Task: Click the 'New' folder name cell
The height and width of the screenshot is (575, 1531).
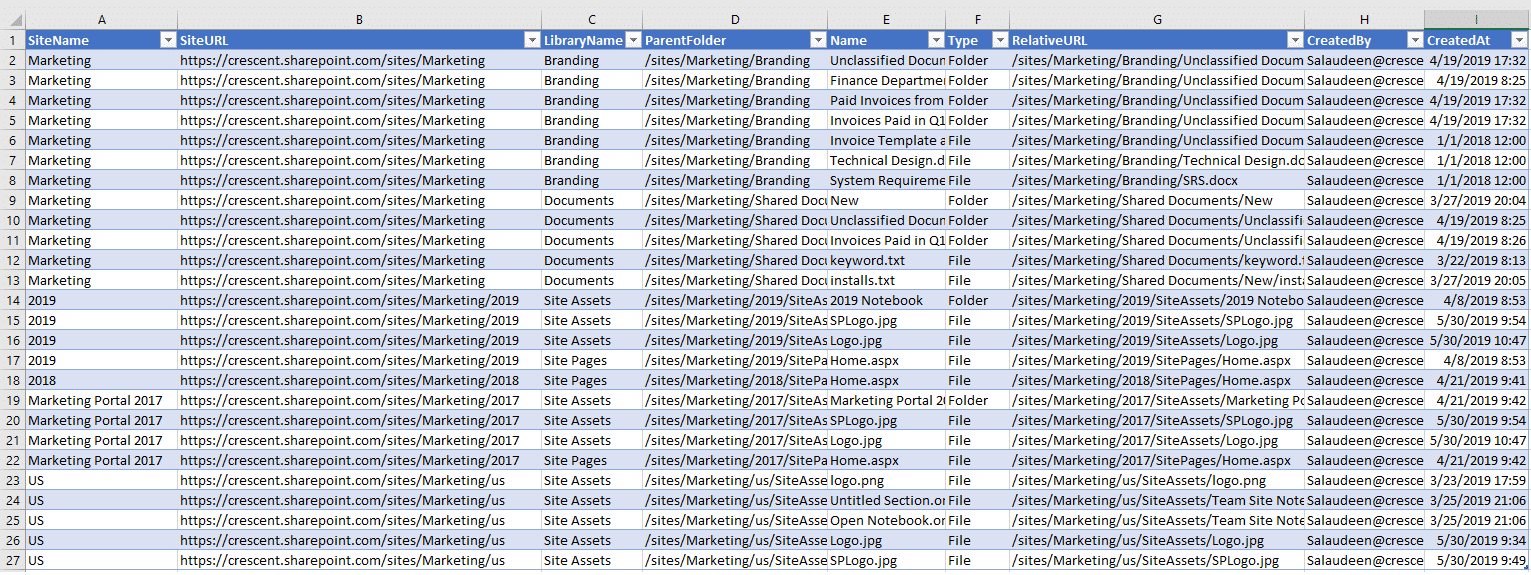Action: coord(886,200)
